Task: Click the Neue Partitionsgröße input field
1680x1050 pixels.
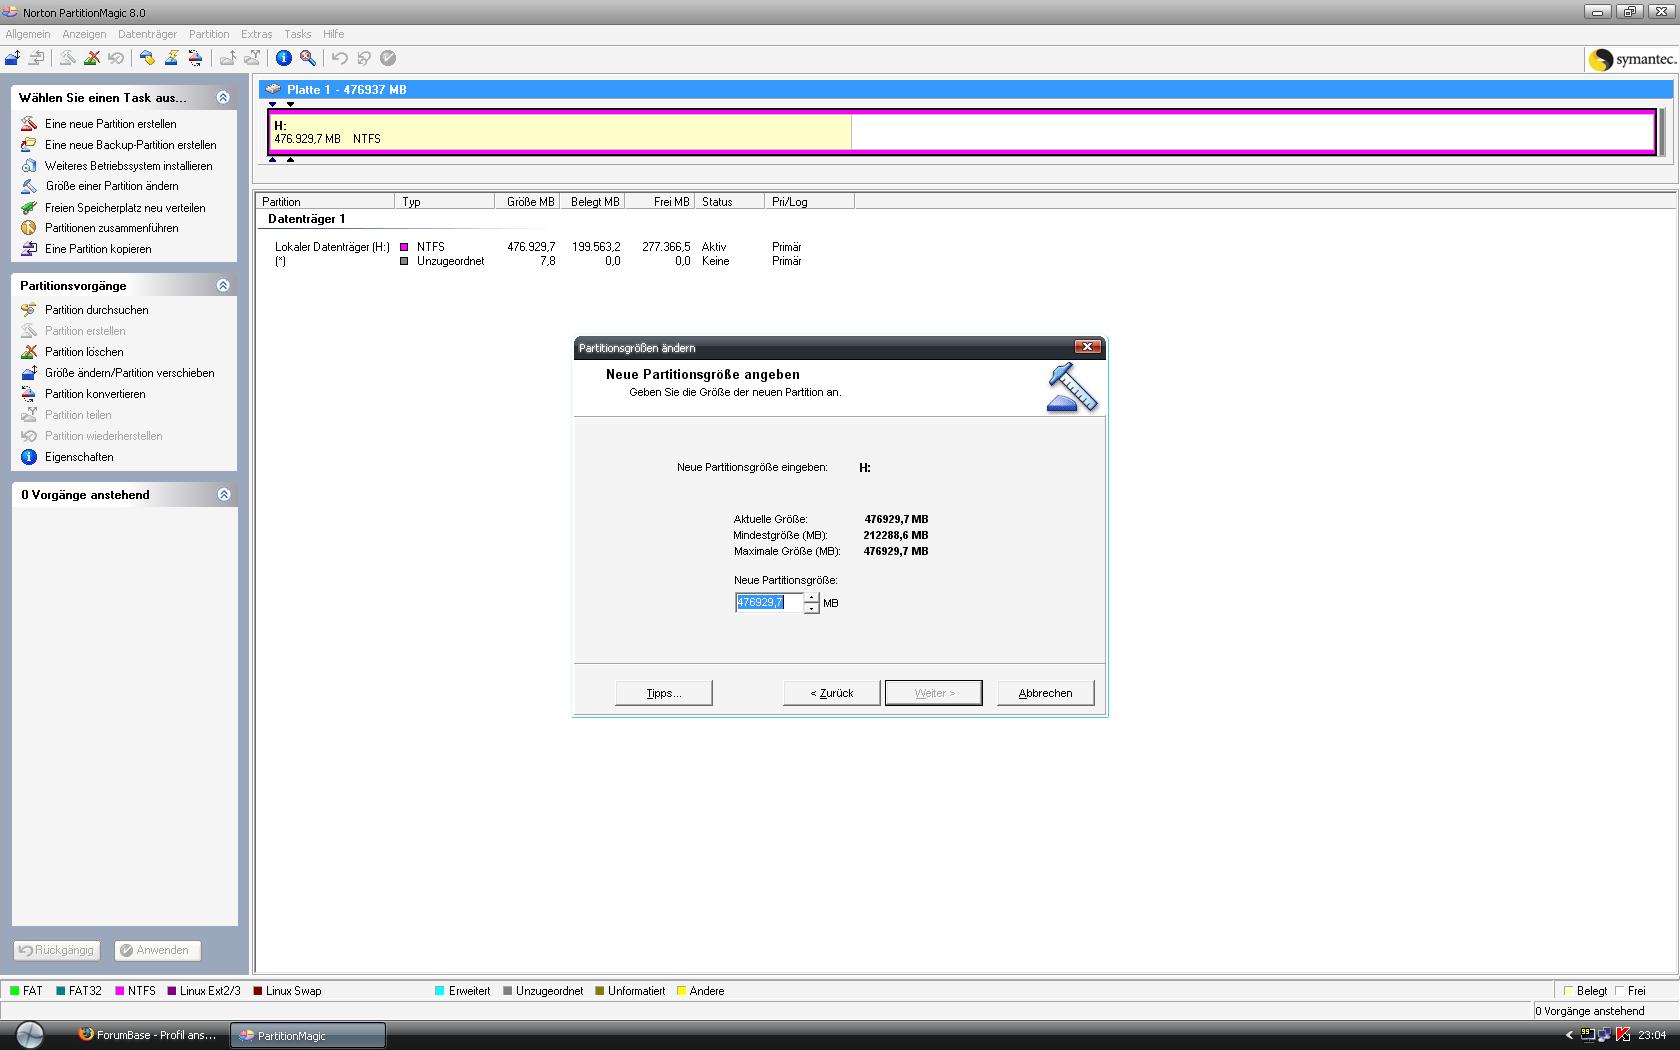Action: coord(769,603)
